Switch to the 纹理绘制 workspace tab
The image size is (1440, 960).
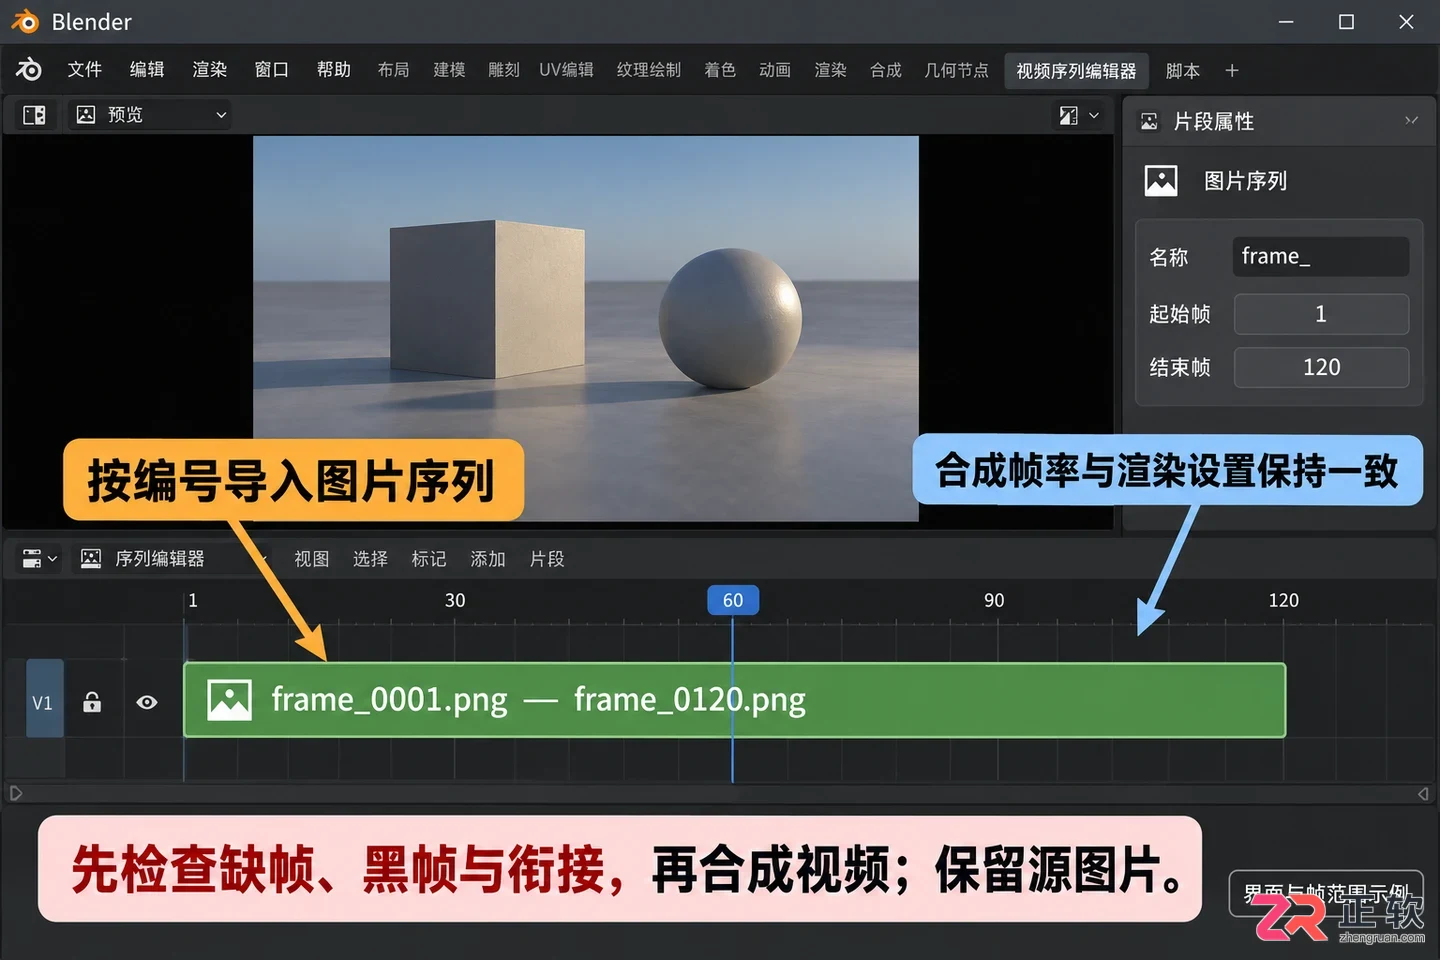pyautogui.click(x=649, y=70)
